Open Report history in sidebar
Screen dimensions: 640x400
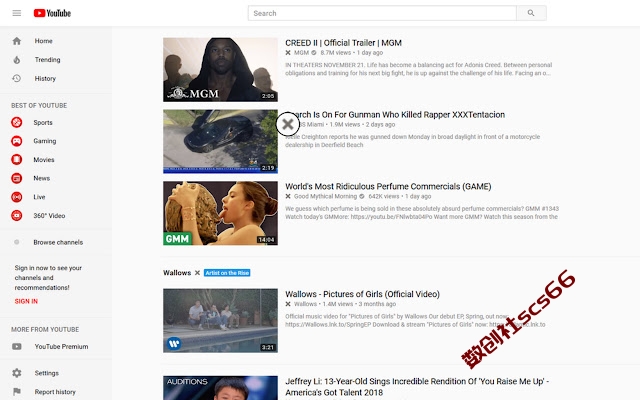tap(55, 392)
